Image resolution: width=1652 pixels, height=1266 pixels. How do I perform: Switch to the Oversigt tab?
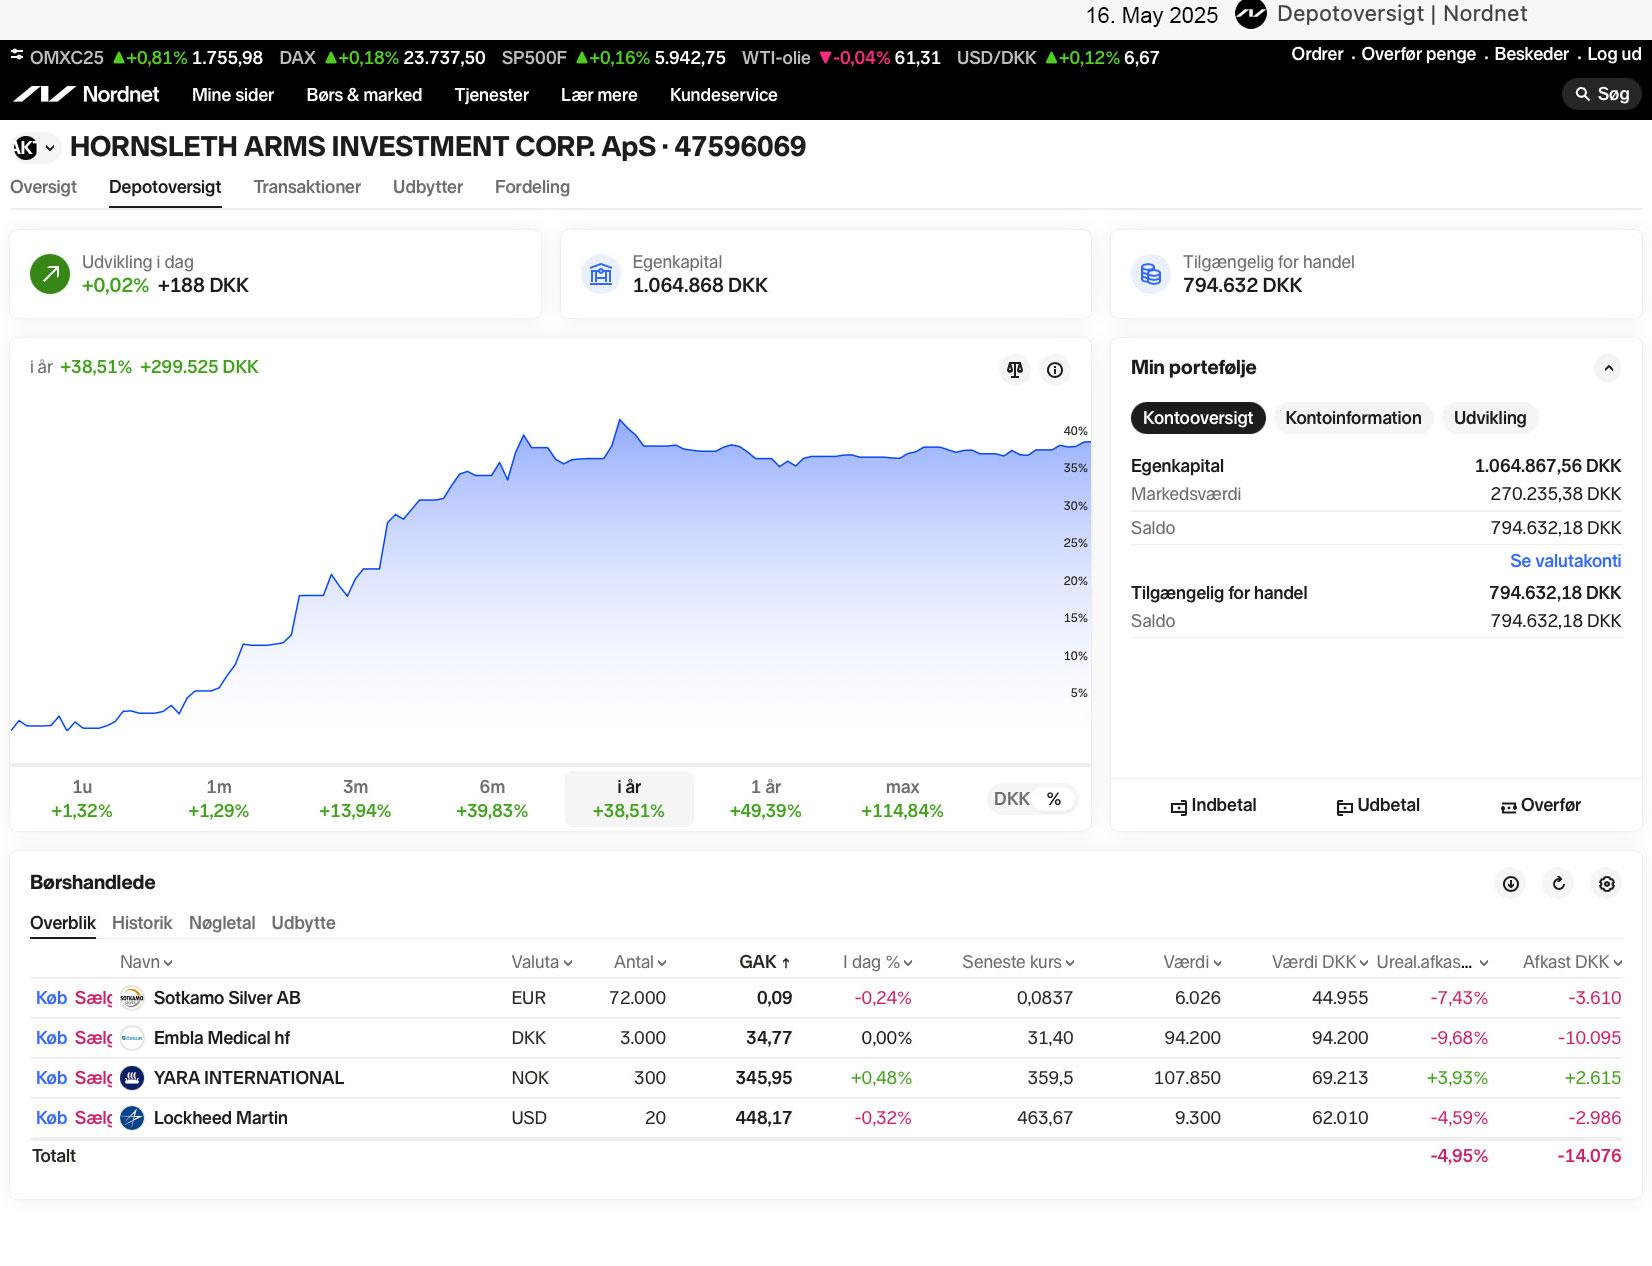click(43, 187)
